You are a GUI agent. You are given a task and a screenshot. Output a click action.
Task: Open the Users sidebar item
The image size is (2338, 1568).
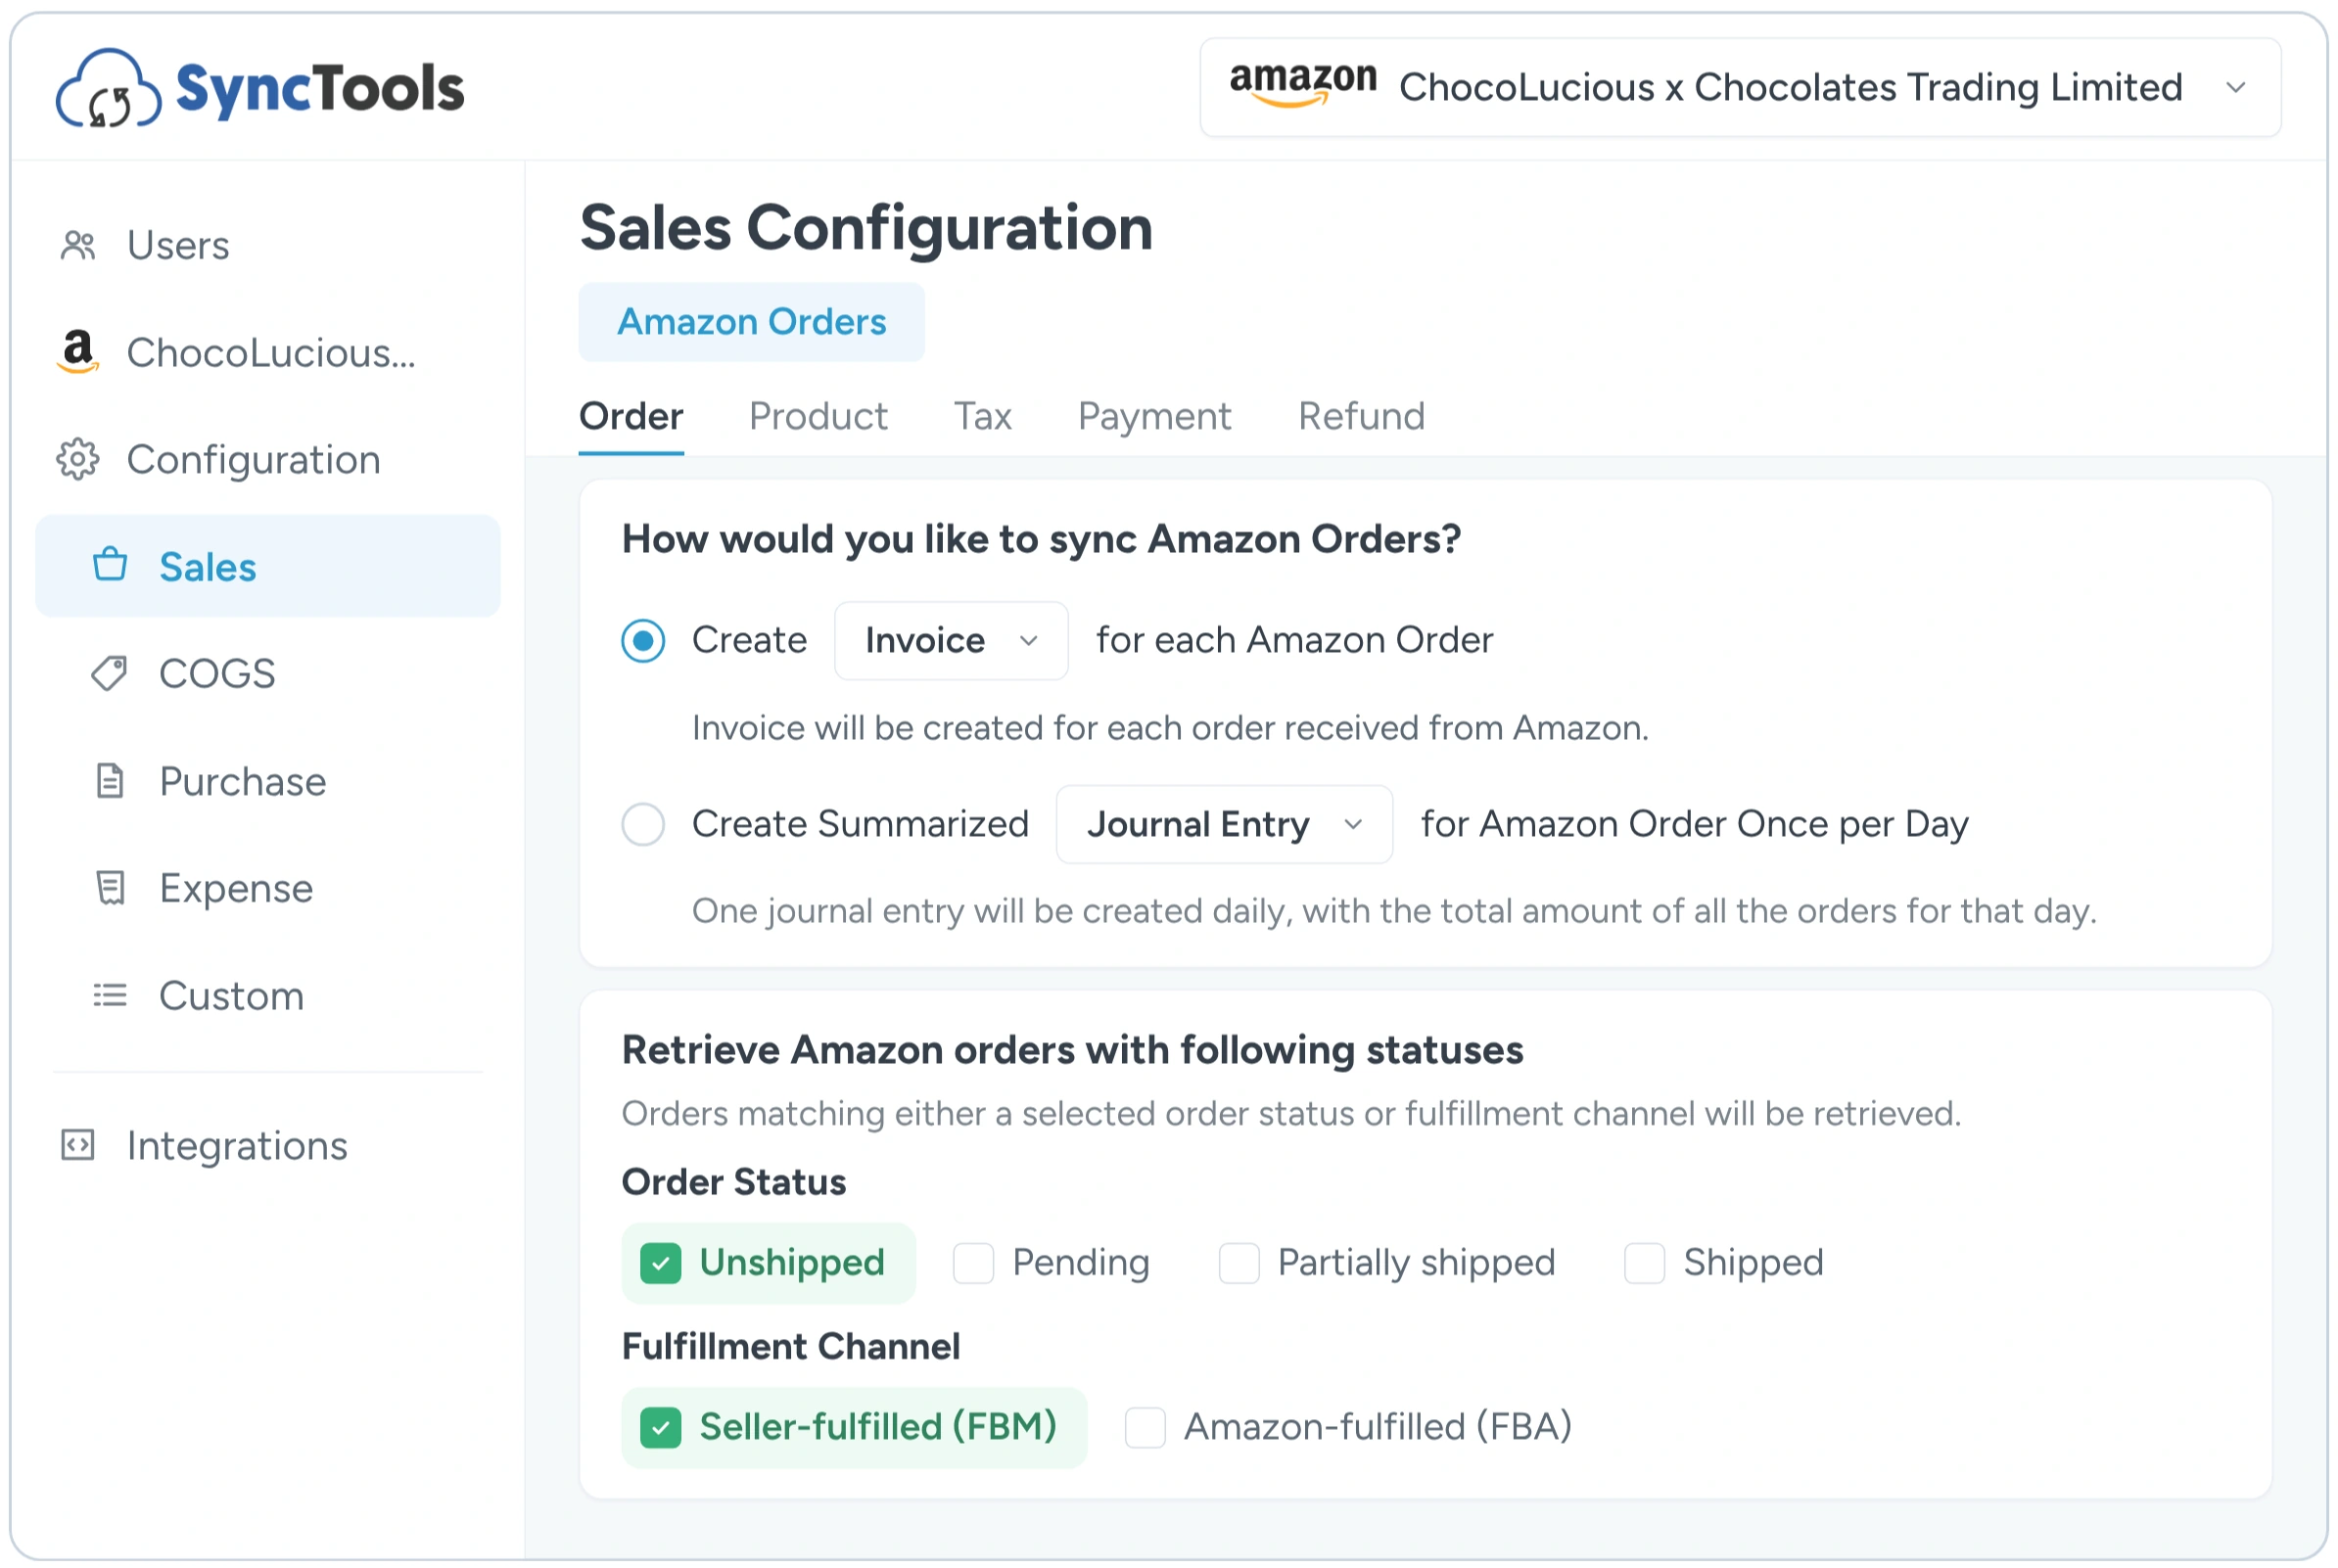tap(267, 245)
